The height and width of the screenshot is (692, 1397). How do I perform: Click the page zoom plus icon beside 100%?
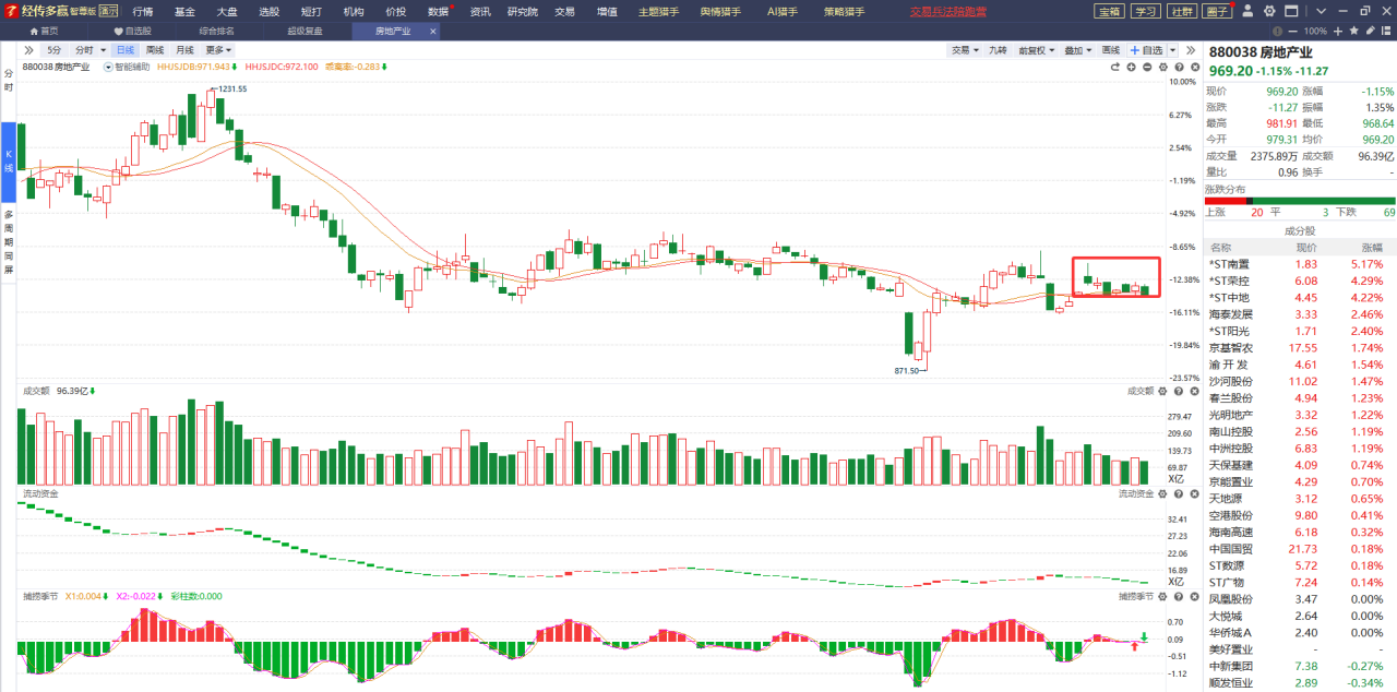pos(1336,31)
